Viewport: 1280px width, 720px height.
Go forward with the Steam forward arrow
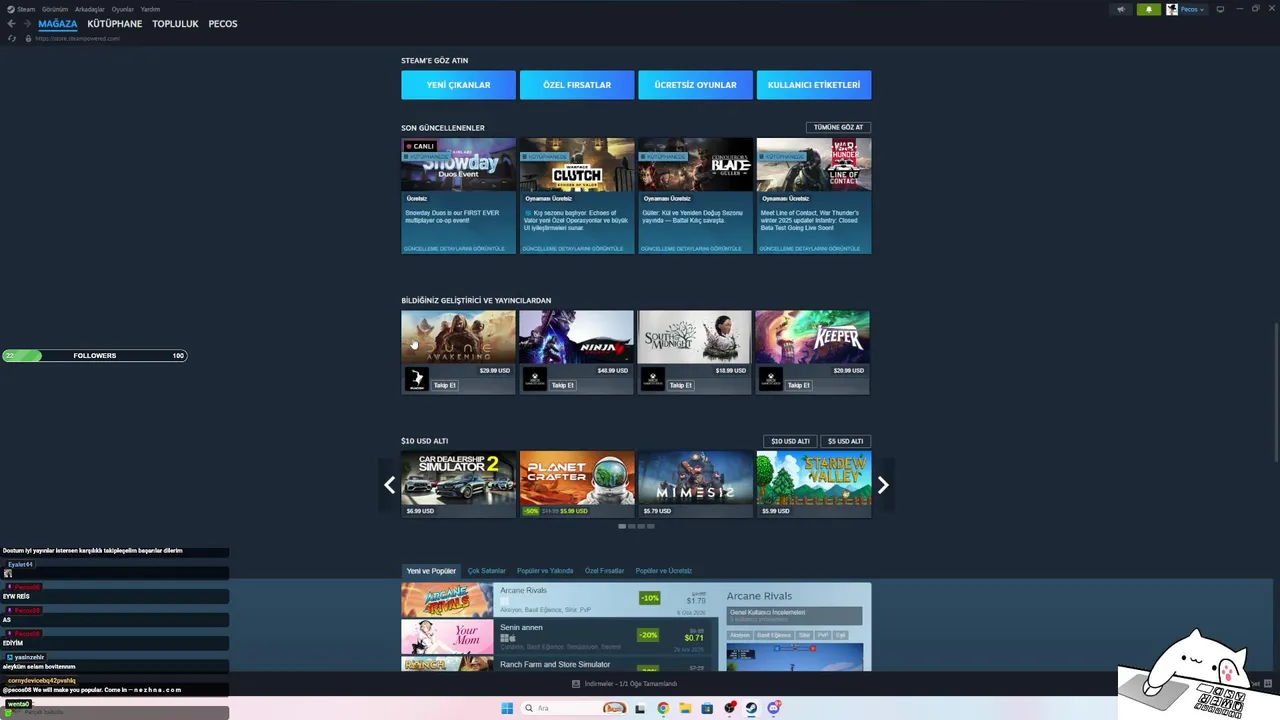26,24
